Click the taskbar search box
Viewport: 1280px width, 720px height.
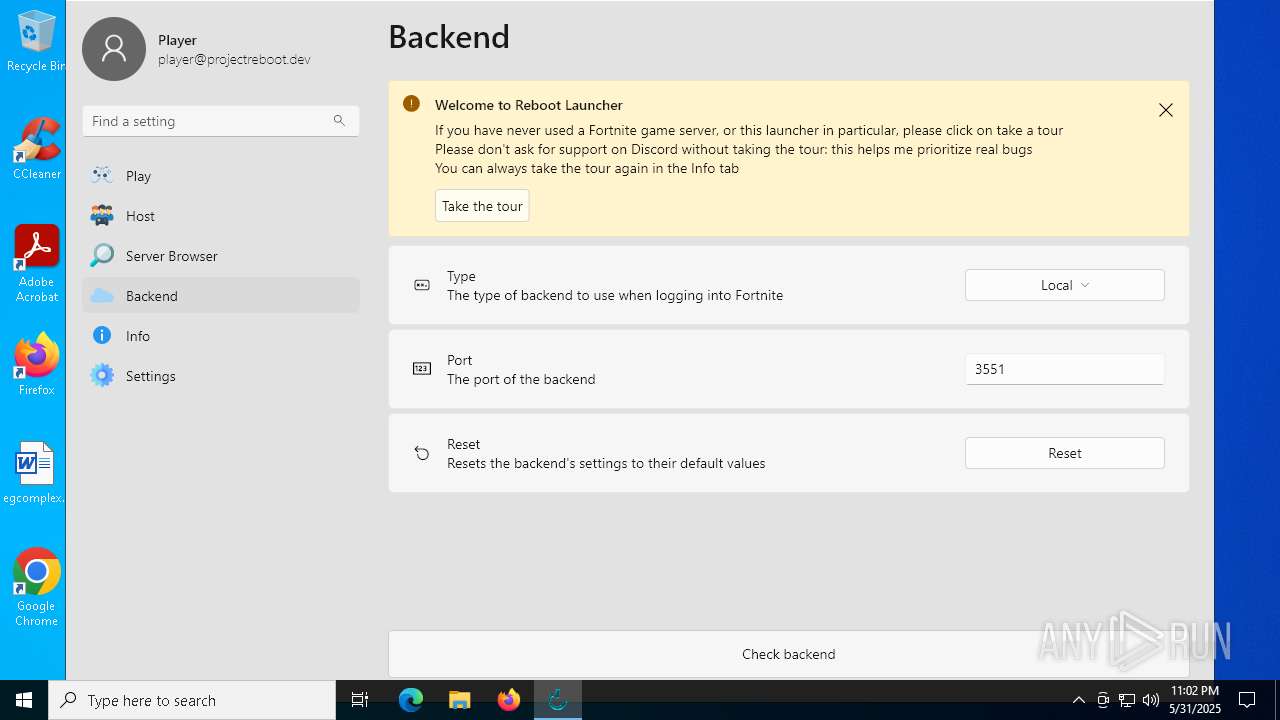point(192,700)
